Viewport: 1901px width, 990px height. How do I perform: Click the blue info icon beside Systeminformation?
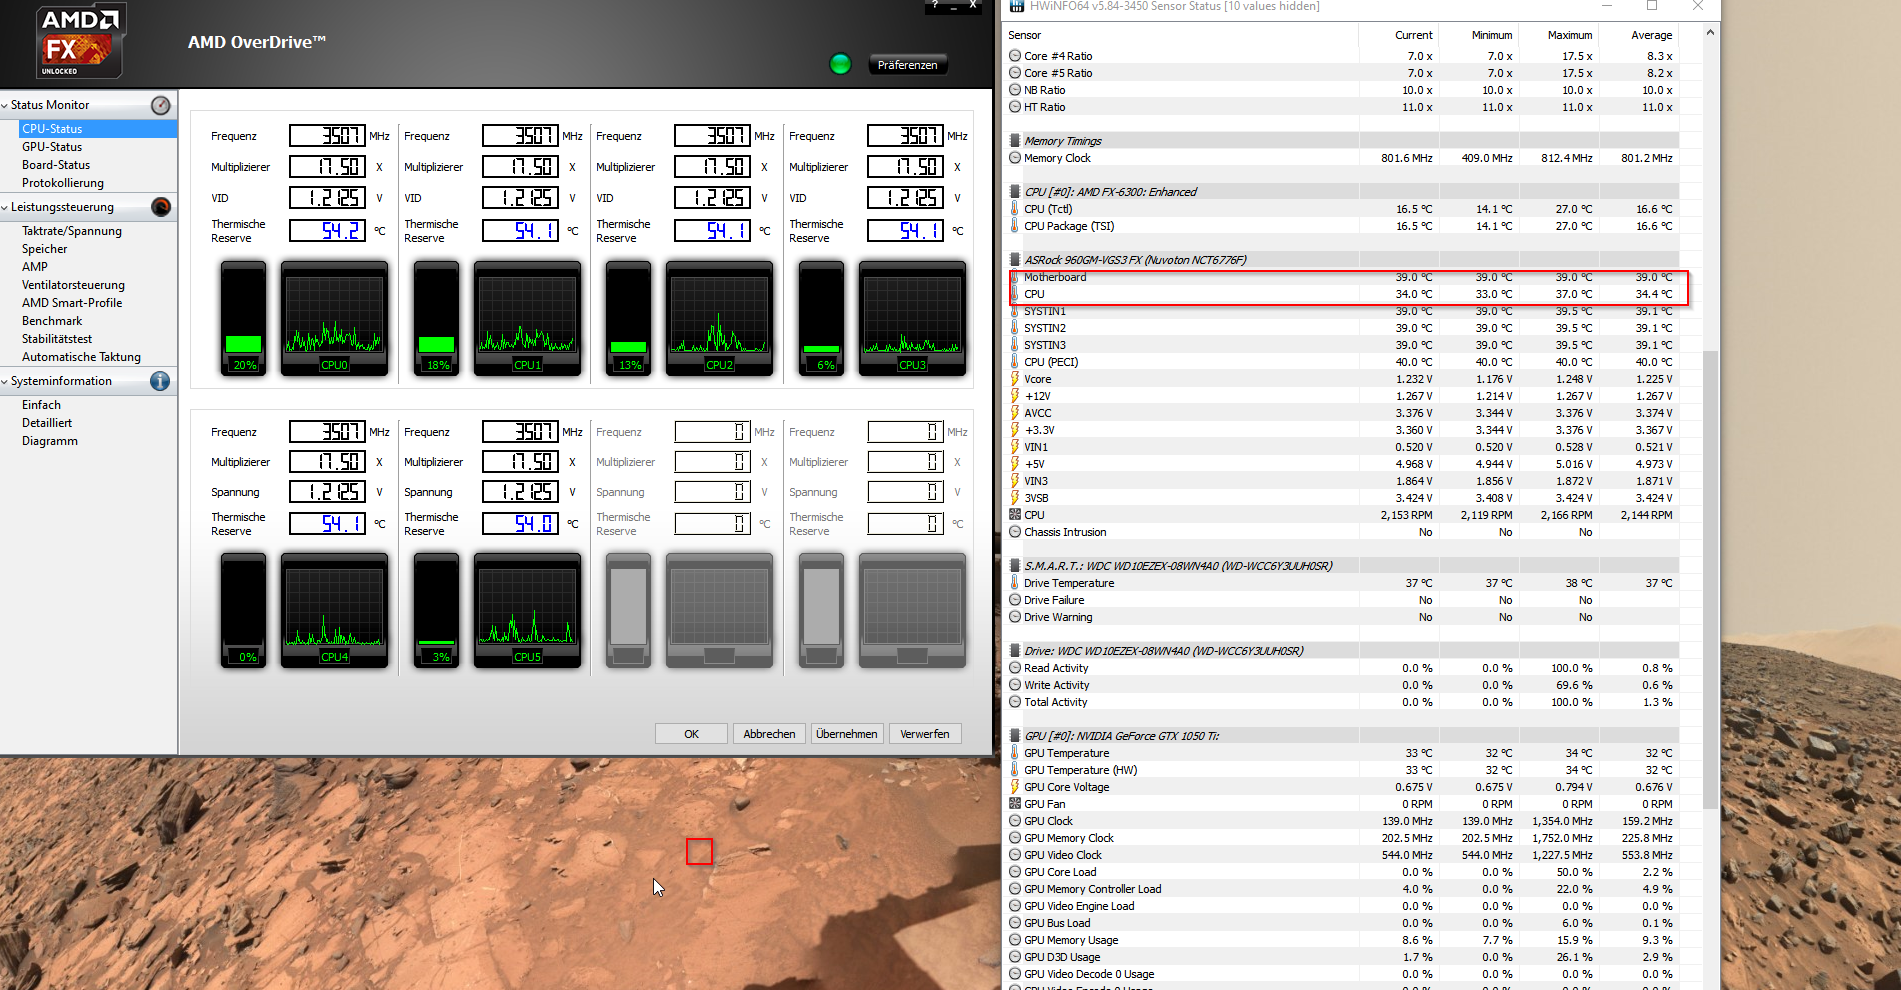(160, 381)
